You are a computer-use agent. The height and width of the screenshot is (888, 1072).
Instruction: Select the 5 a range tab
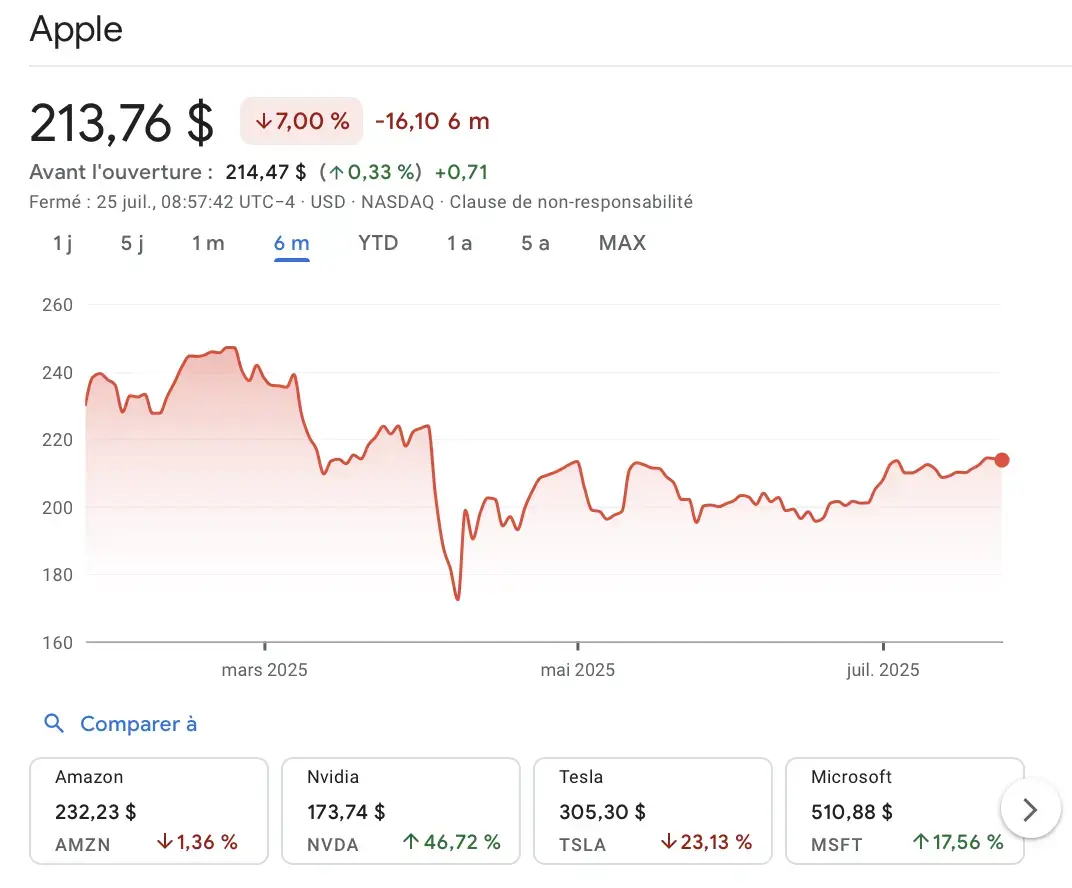(535, 243)
